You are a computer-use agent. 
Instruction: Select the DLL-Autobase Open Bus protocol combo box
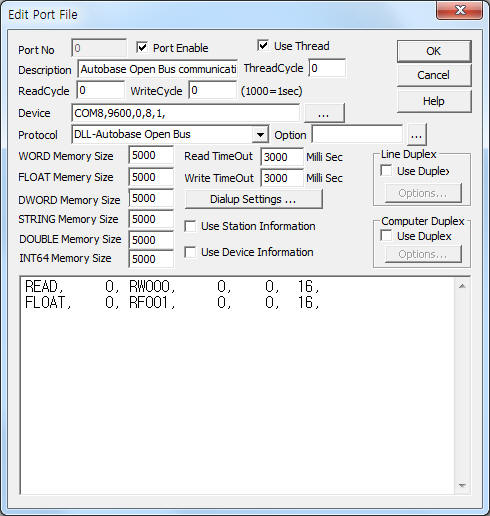coord(170,135)
